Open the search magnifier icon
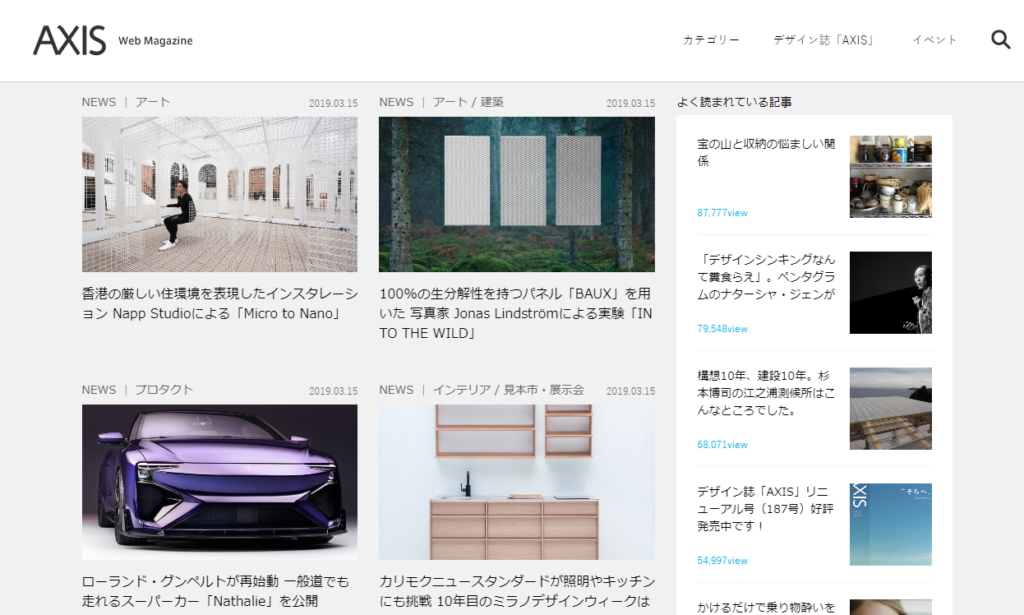 pyautogui.click(x=1000, y=40)
